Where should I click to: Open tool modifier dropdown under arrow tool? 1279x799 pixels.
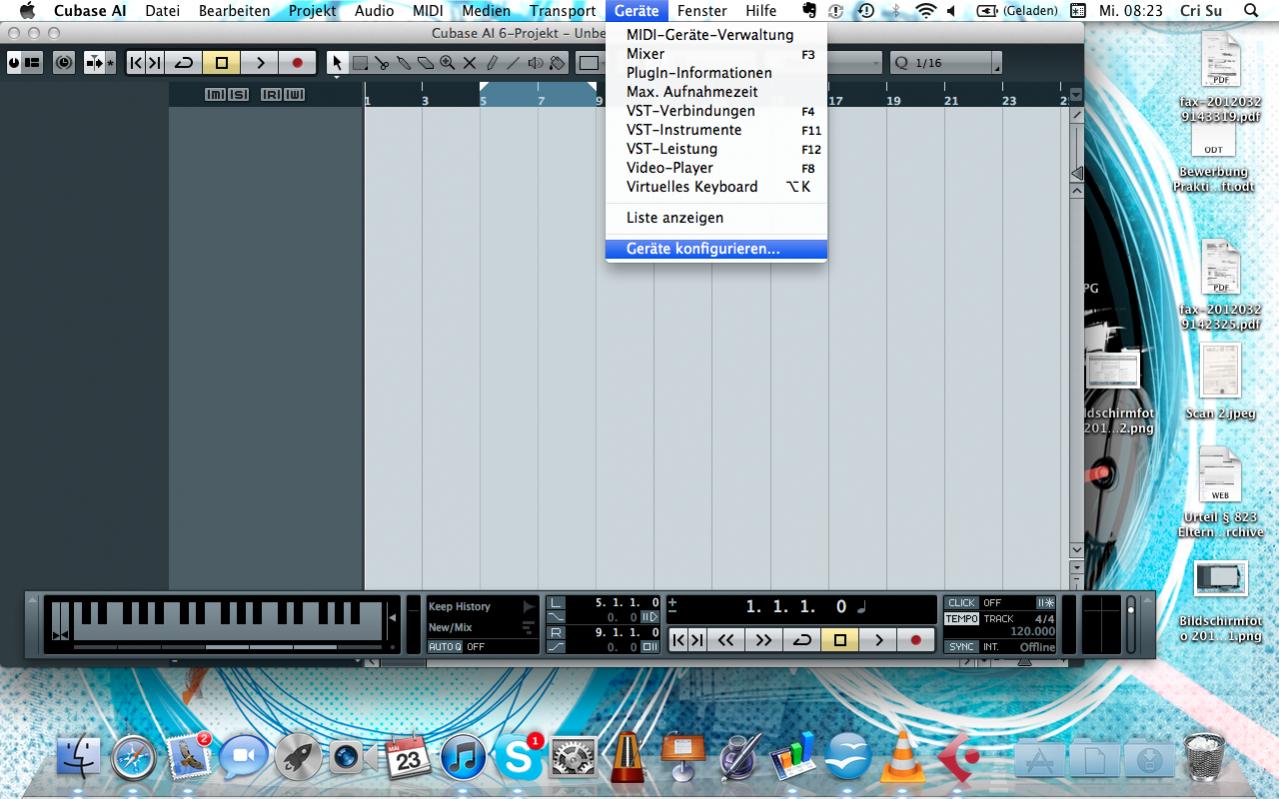click(x=337, y=76)
